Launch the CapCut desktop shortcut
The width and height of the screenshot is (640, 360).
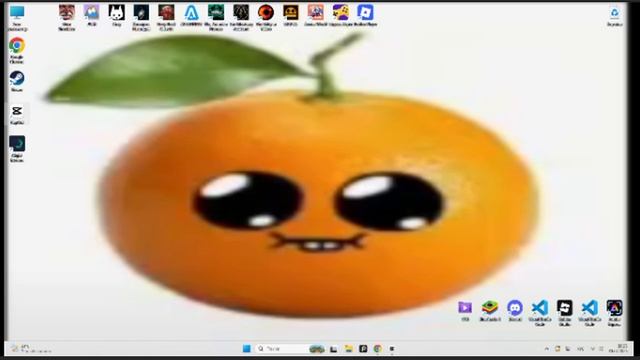coord(17,114)
